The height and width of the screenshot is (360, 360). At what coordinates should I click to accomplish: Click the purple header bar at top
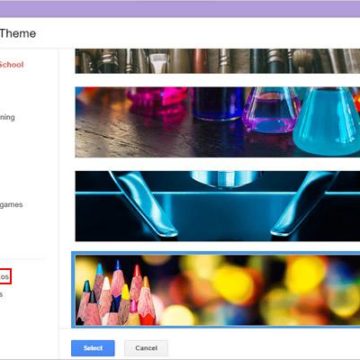(x=180, y=9)
